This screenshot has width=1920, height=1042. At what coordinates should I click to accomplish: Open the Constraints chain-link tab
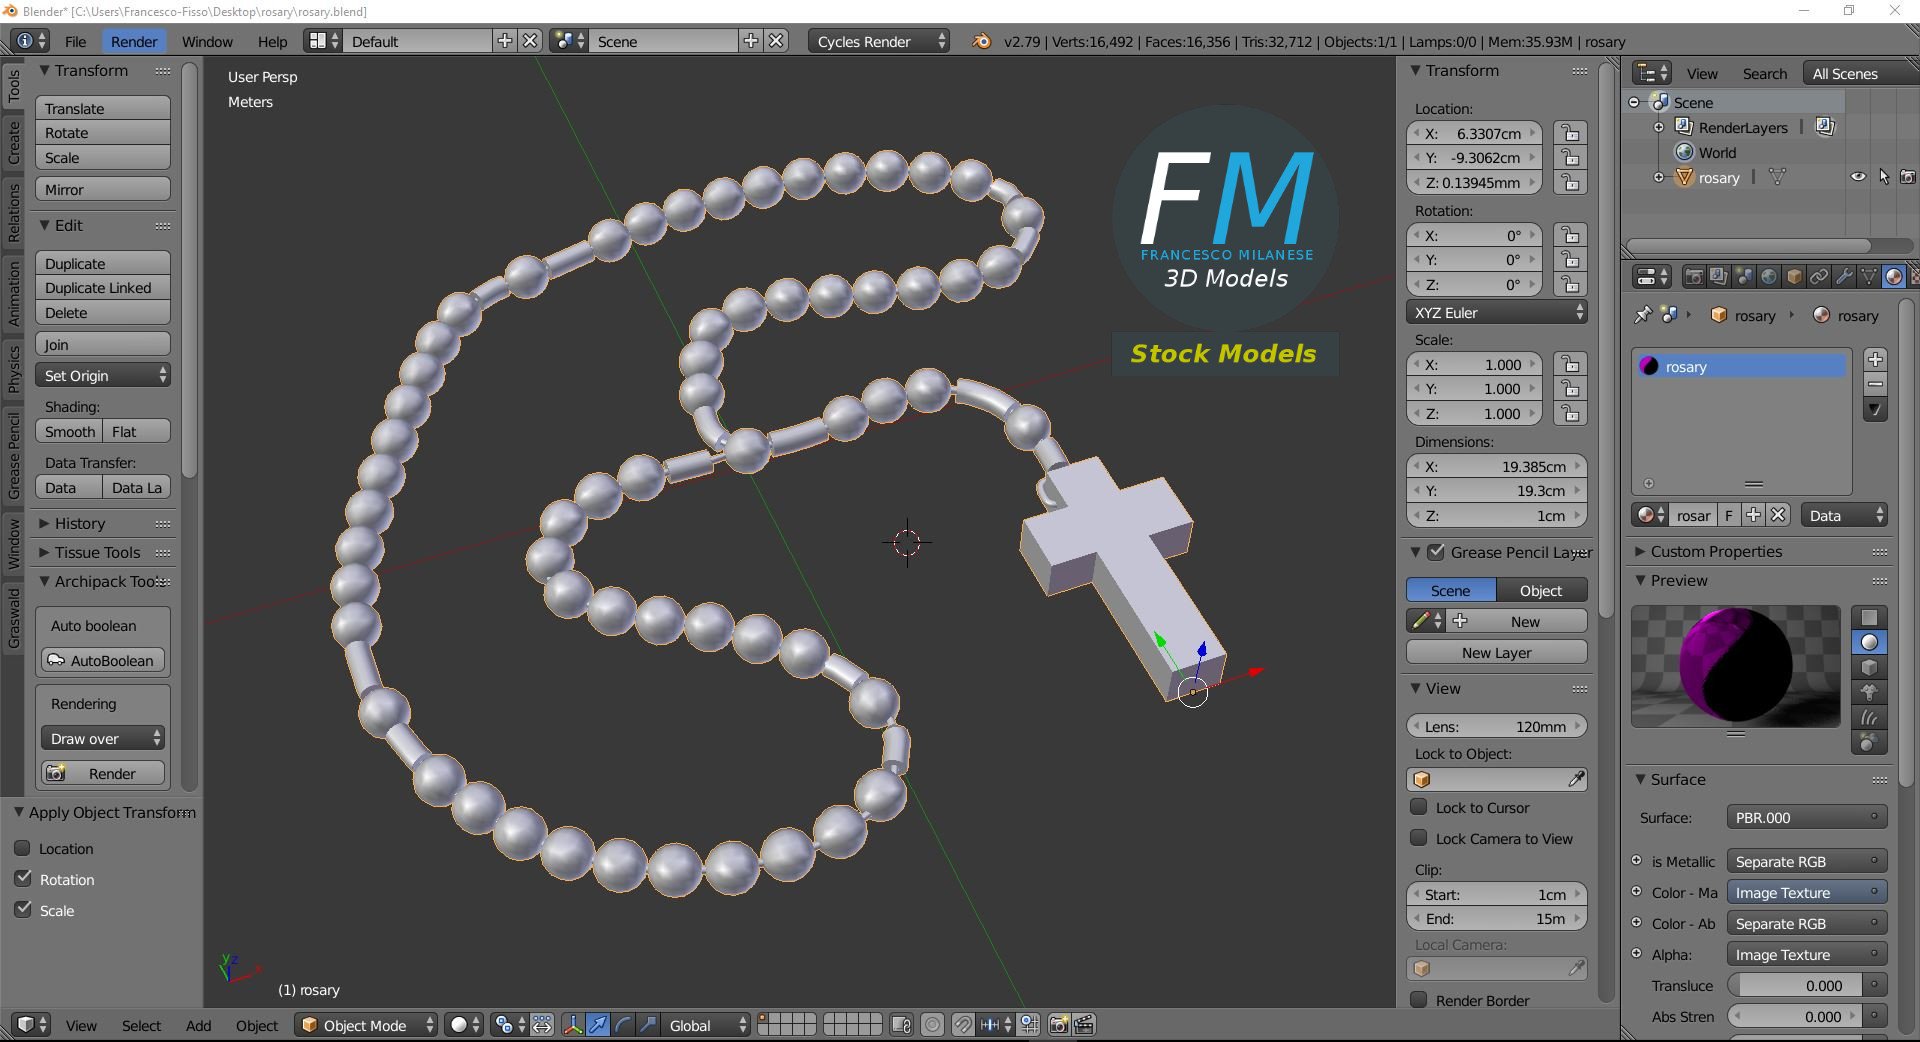click(x=1819, y=276)
